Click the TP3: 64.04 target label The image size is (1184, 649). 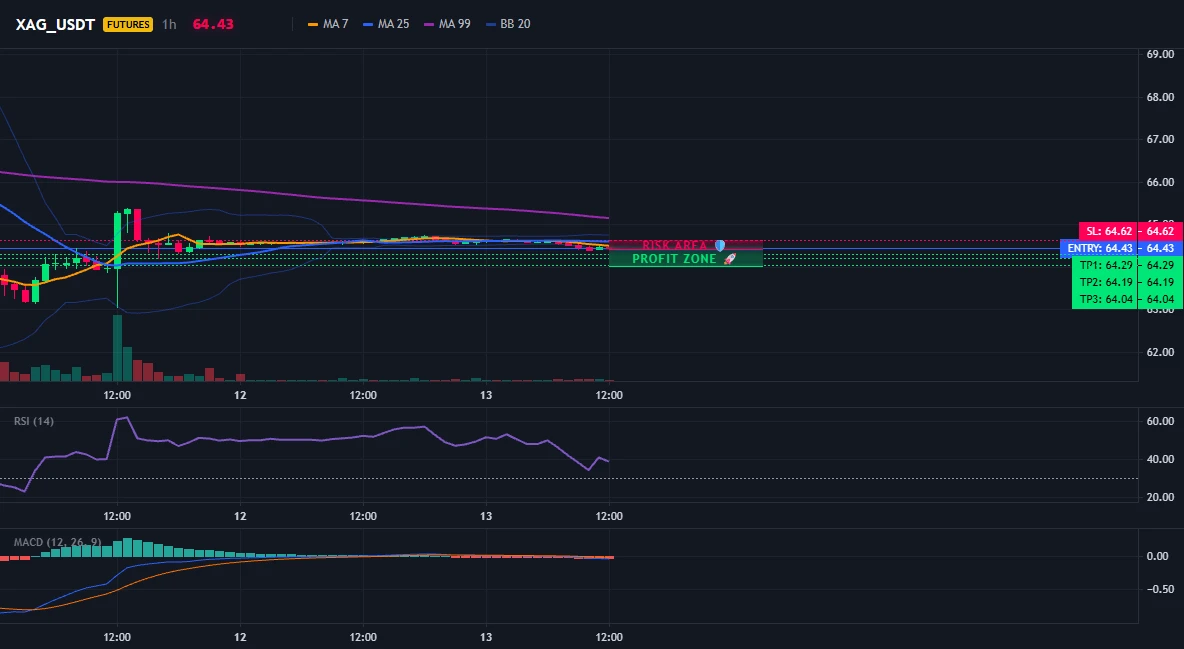click(1105, 299)
